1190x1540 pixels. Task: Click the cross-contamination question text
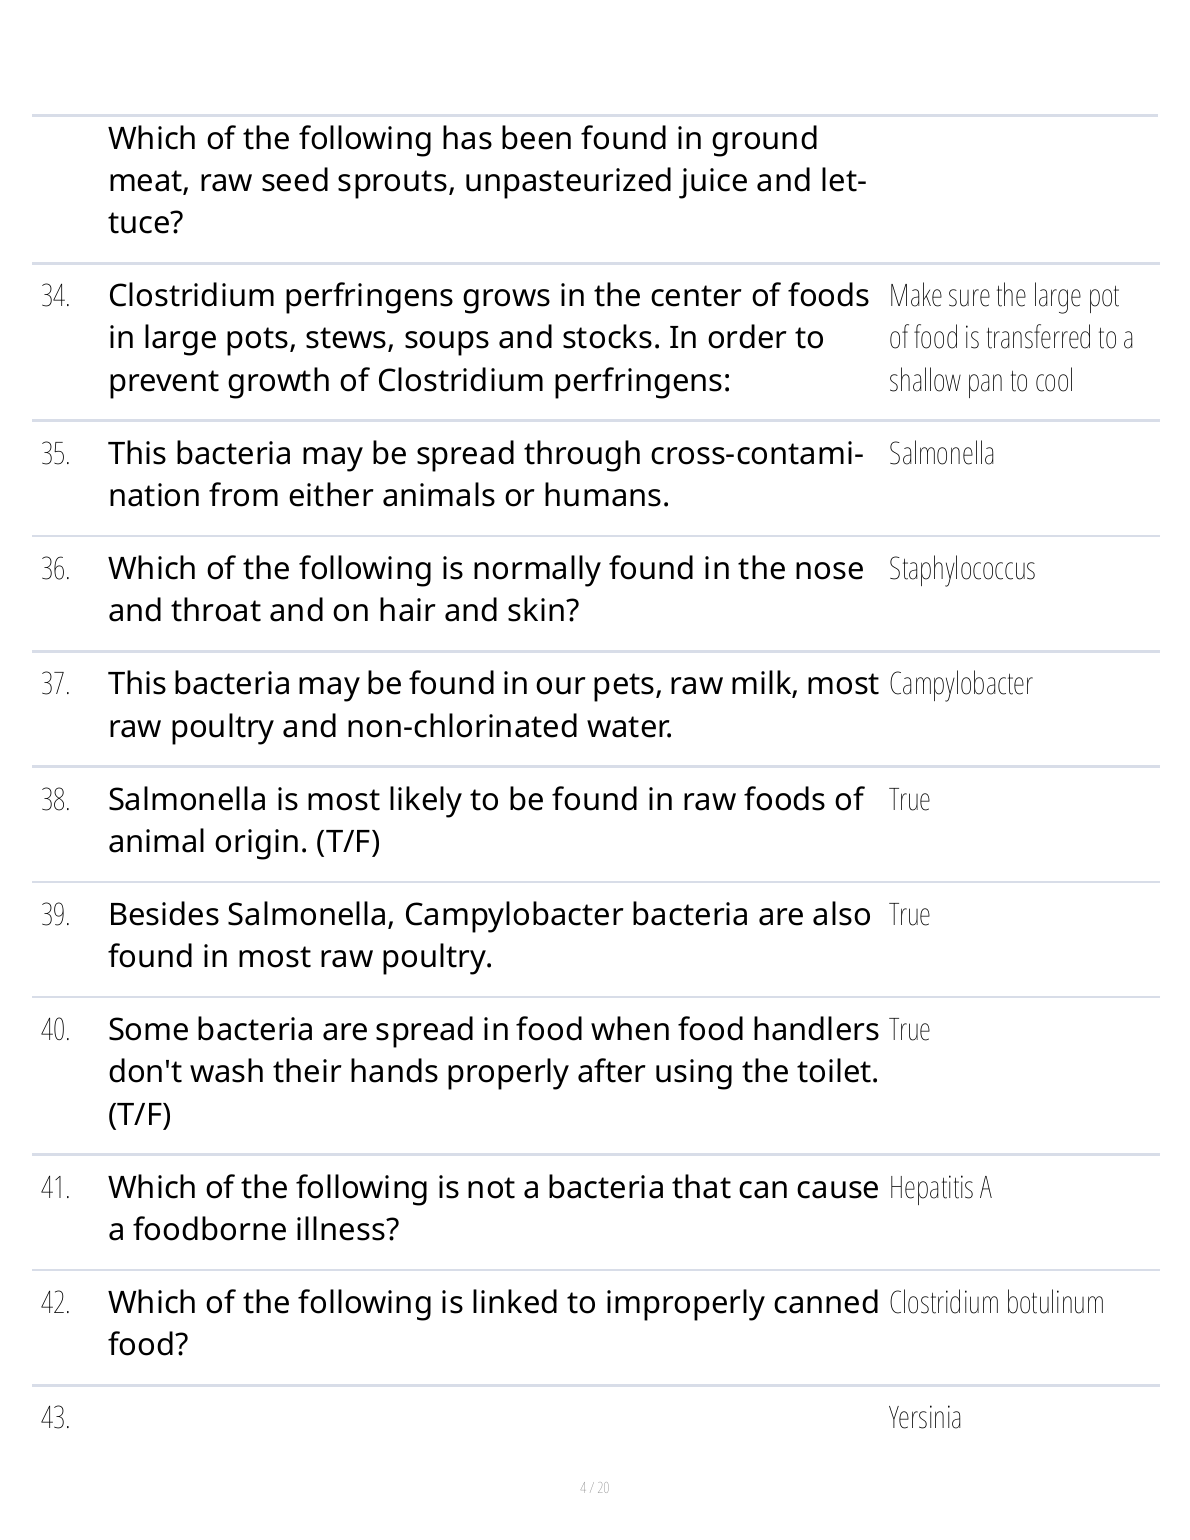pos(486,474)
